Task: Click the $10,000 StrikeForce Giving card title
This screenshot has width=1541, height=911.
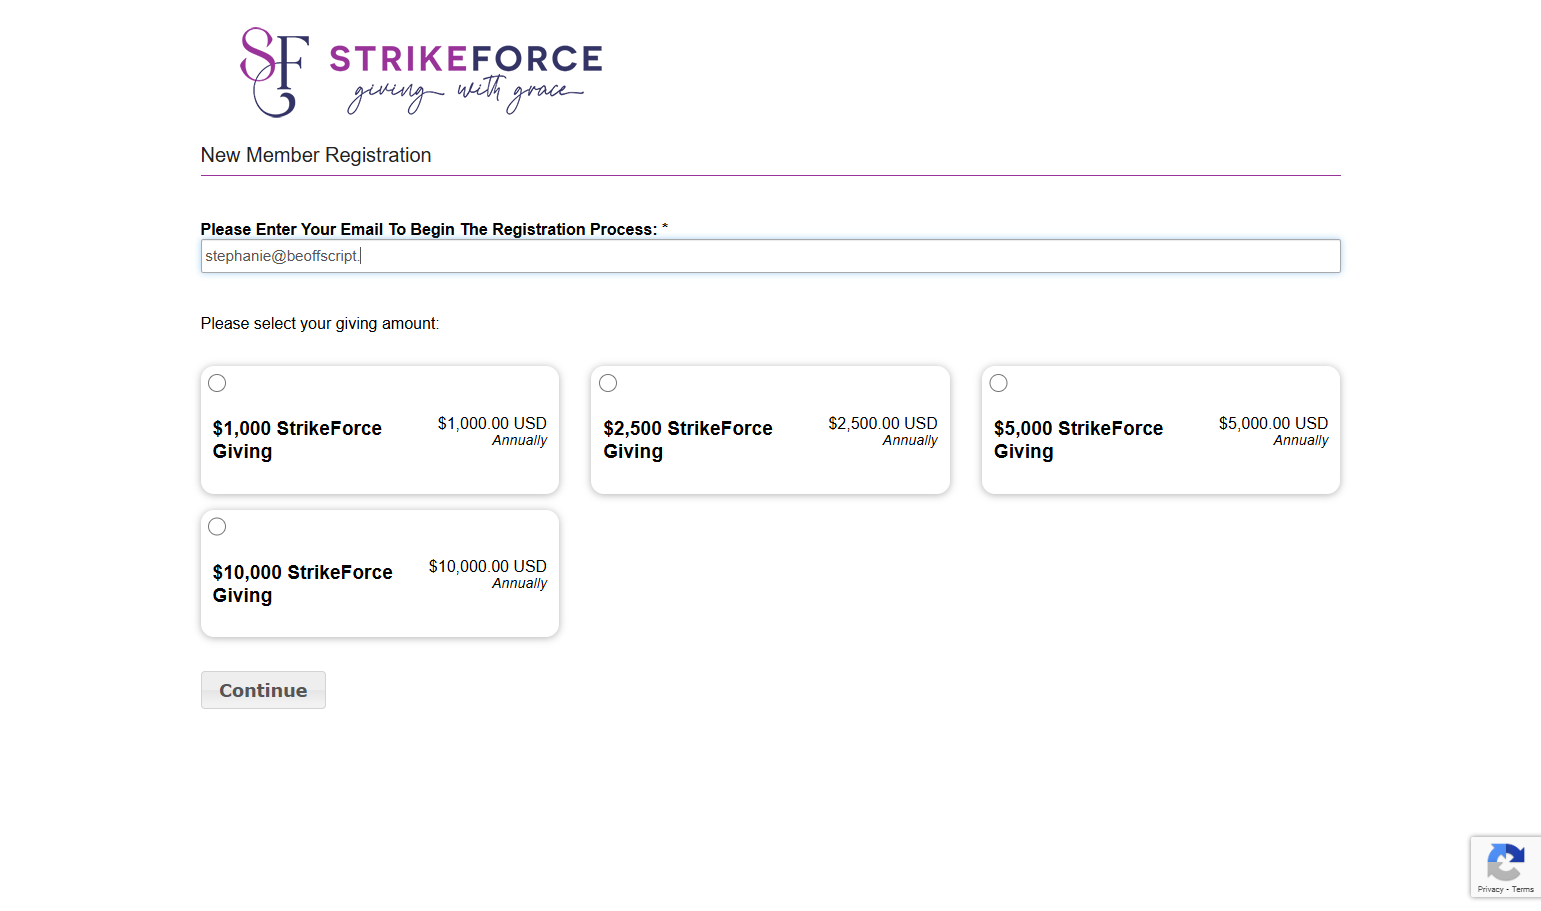Action: (x=302, y=584)
